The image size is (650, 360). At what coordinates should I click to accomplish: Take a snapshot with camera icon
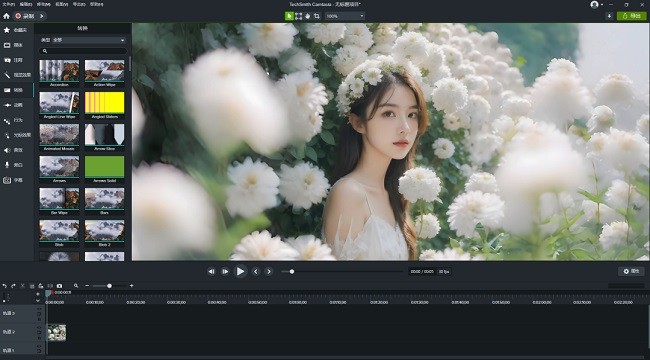tap(59, 286)
